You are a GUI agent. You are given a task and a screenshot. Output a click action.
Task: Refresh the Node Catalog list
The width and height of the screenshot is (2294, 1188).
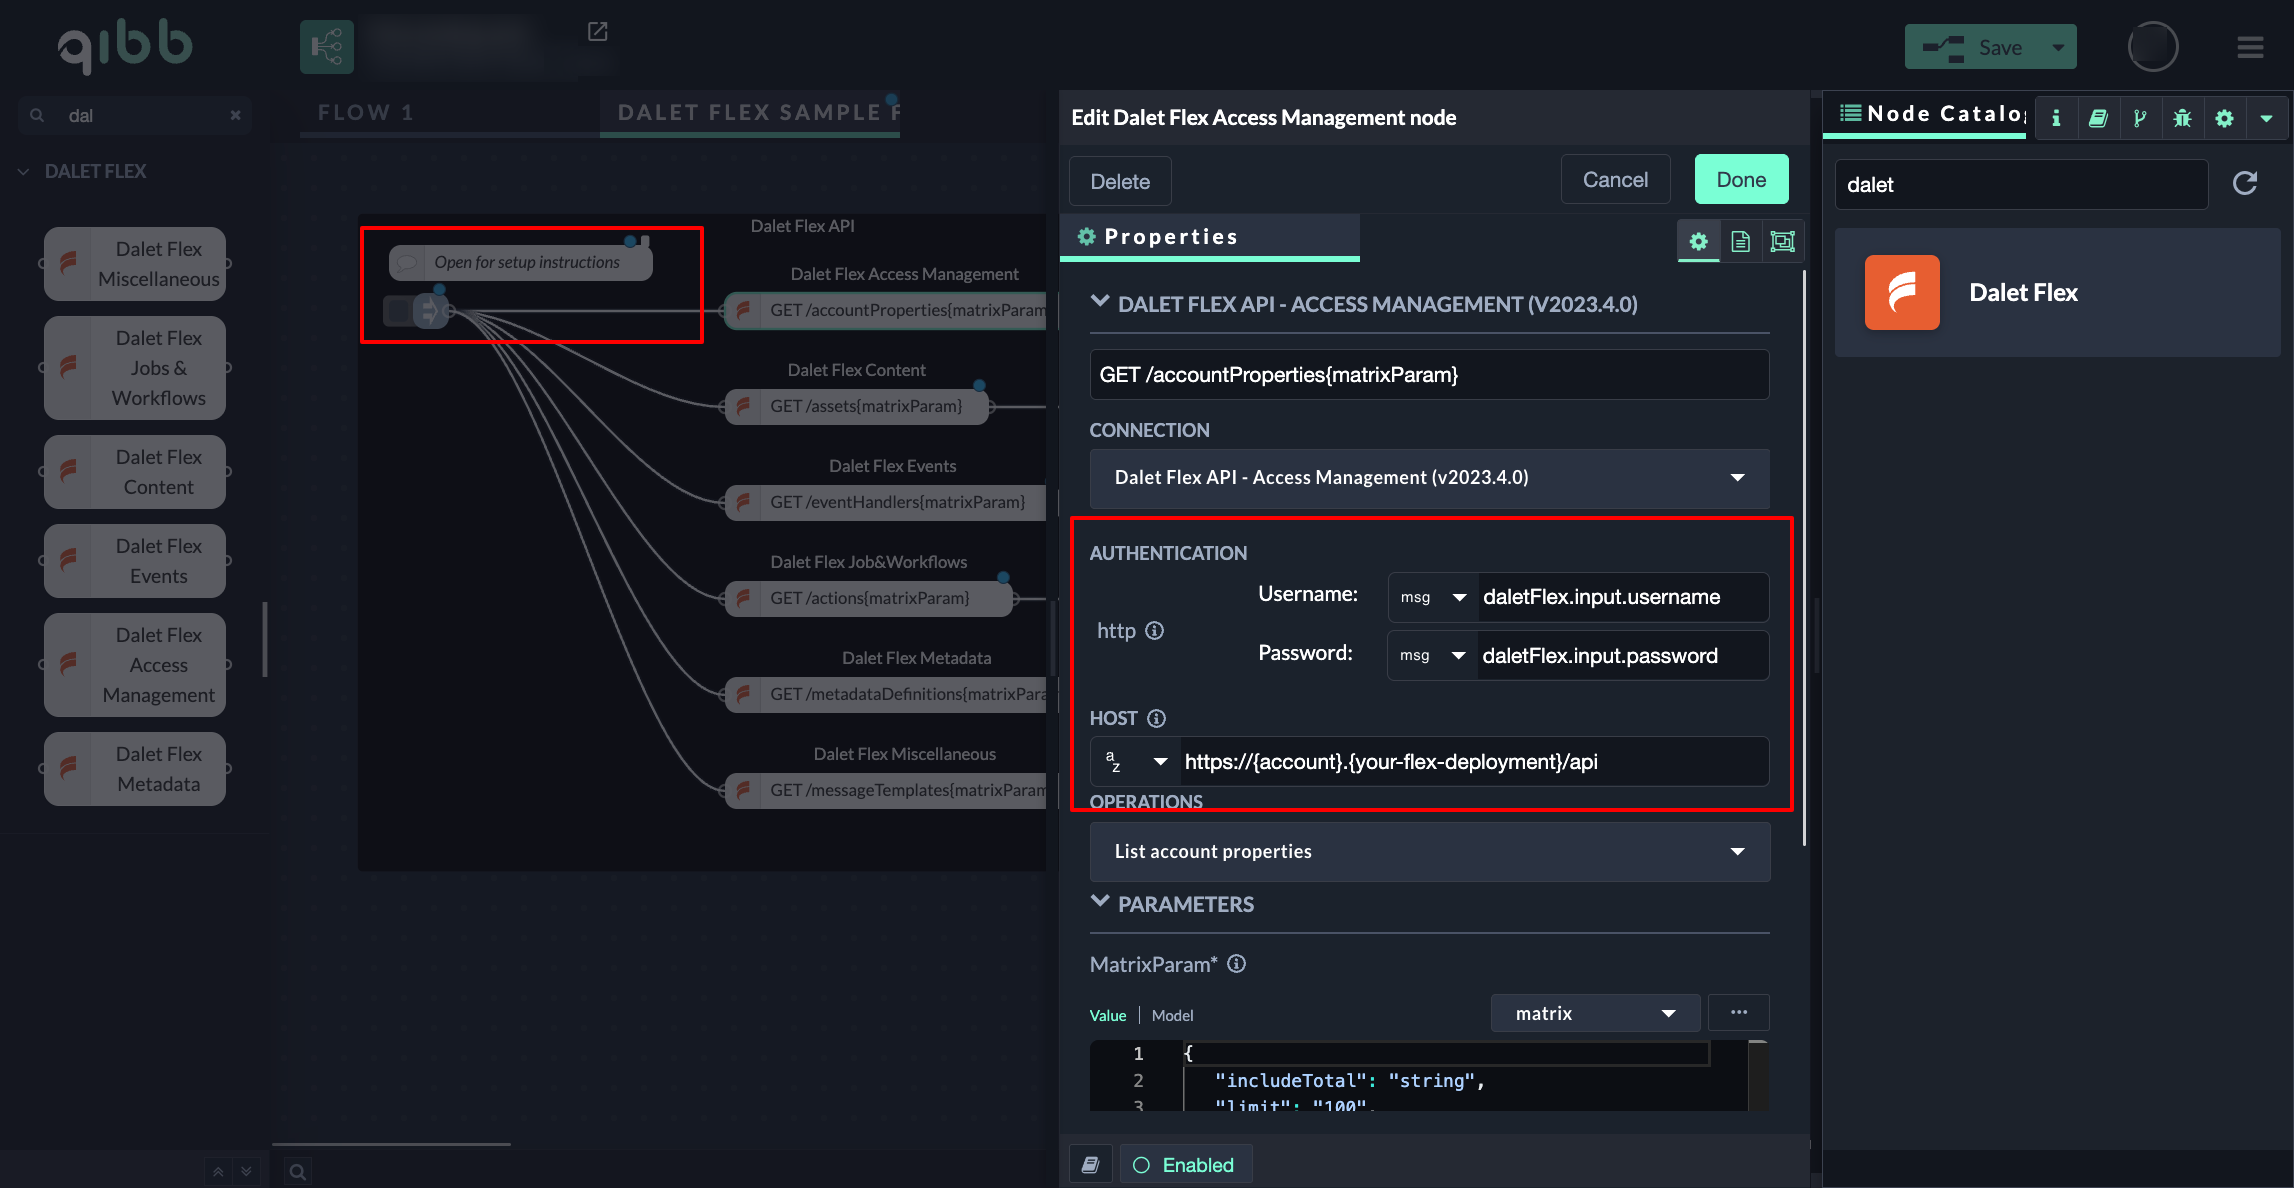coord(2245,183)
